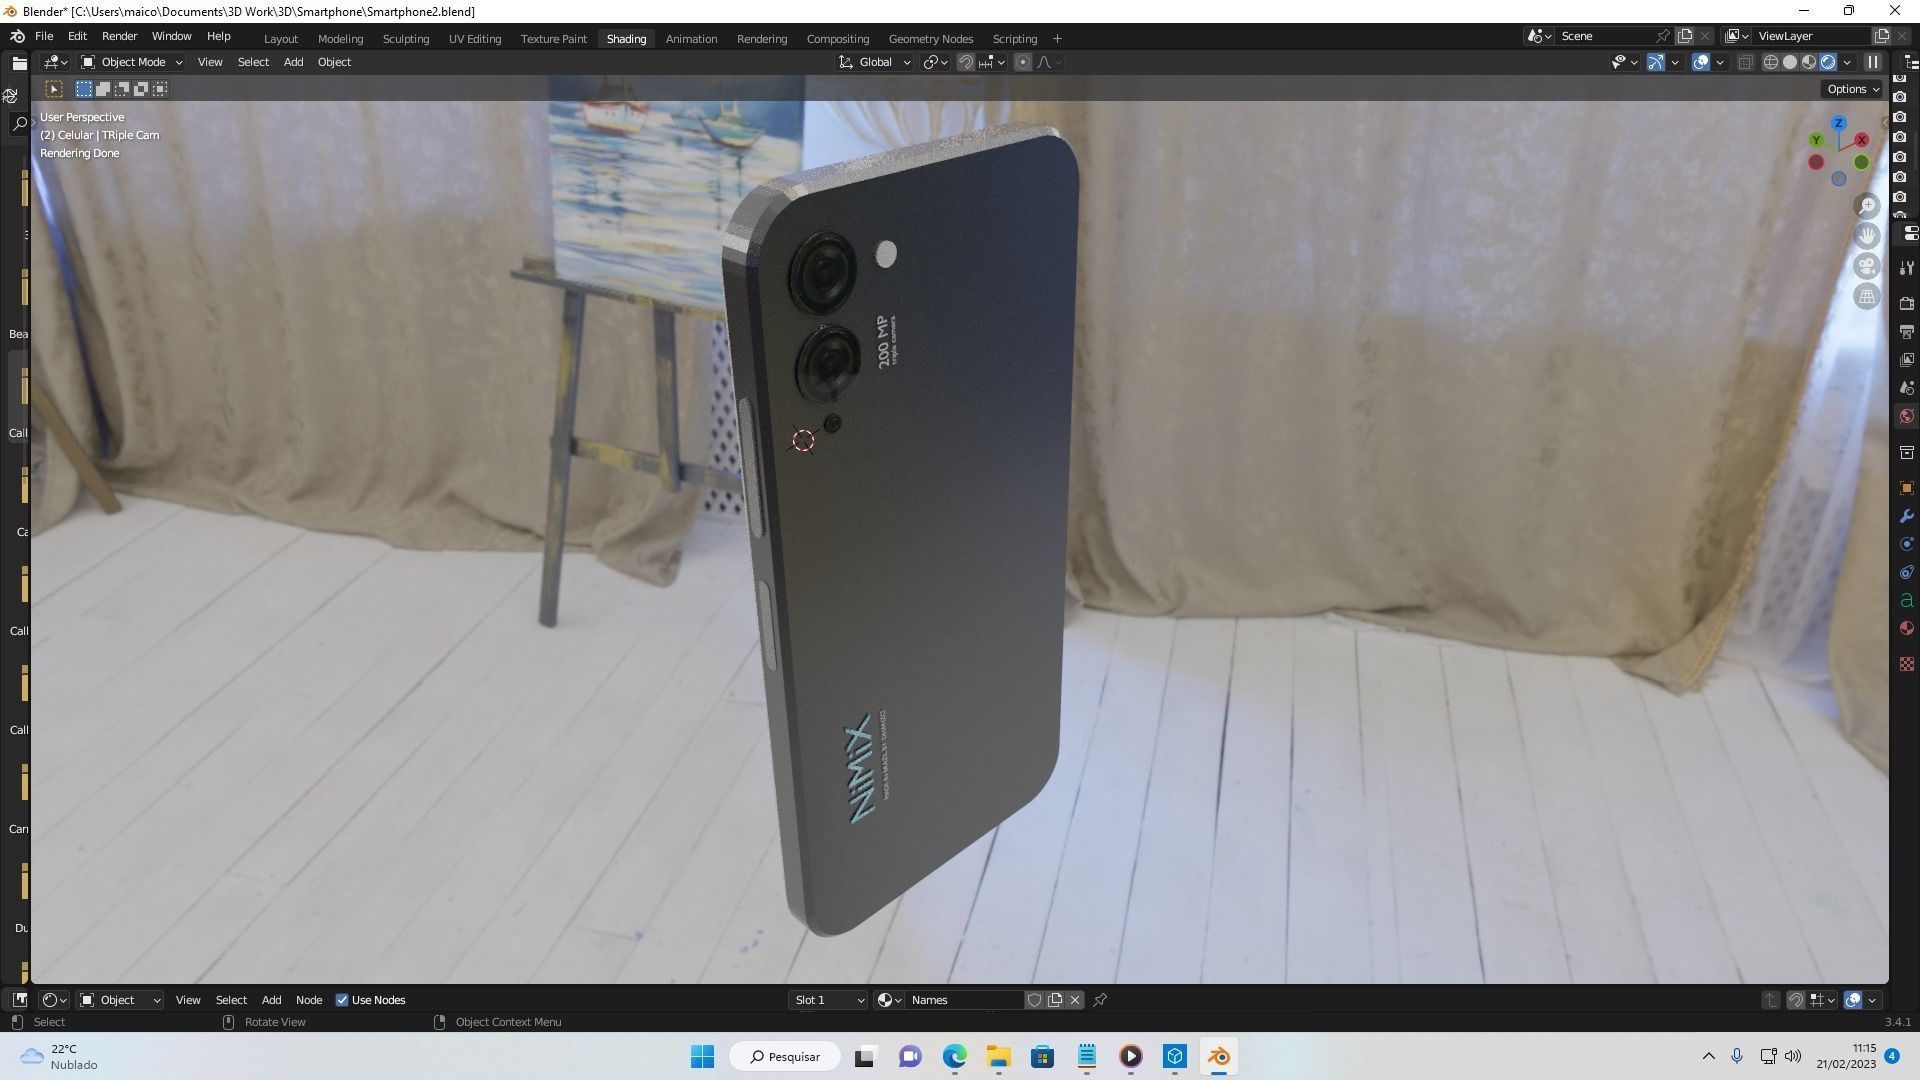The image size is (1920, 1080).
Task: Open the Modifiers properties tab
Action: click(1907, 516)
